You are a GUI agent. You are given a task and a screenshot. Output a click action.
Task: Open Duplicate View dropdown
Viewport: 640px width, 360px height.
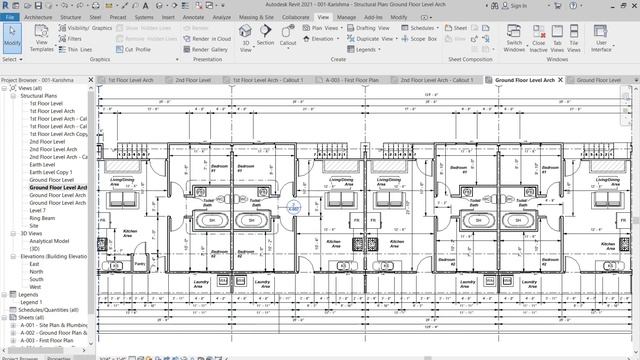coord(372,39)
